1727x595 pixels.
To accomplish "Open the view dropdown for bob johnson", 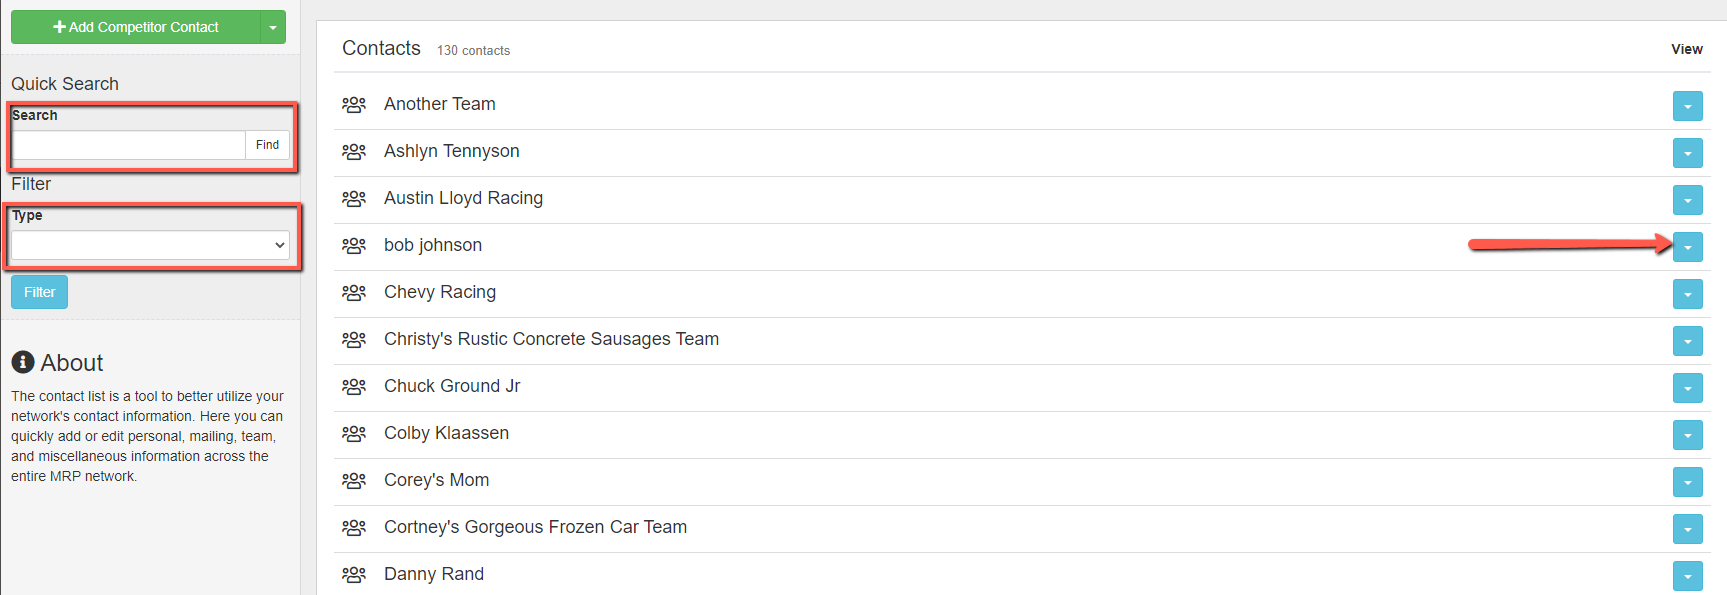I will click(1687, 247).
